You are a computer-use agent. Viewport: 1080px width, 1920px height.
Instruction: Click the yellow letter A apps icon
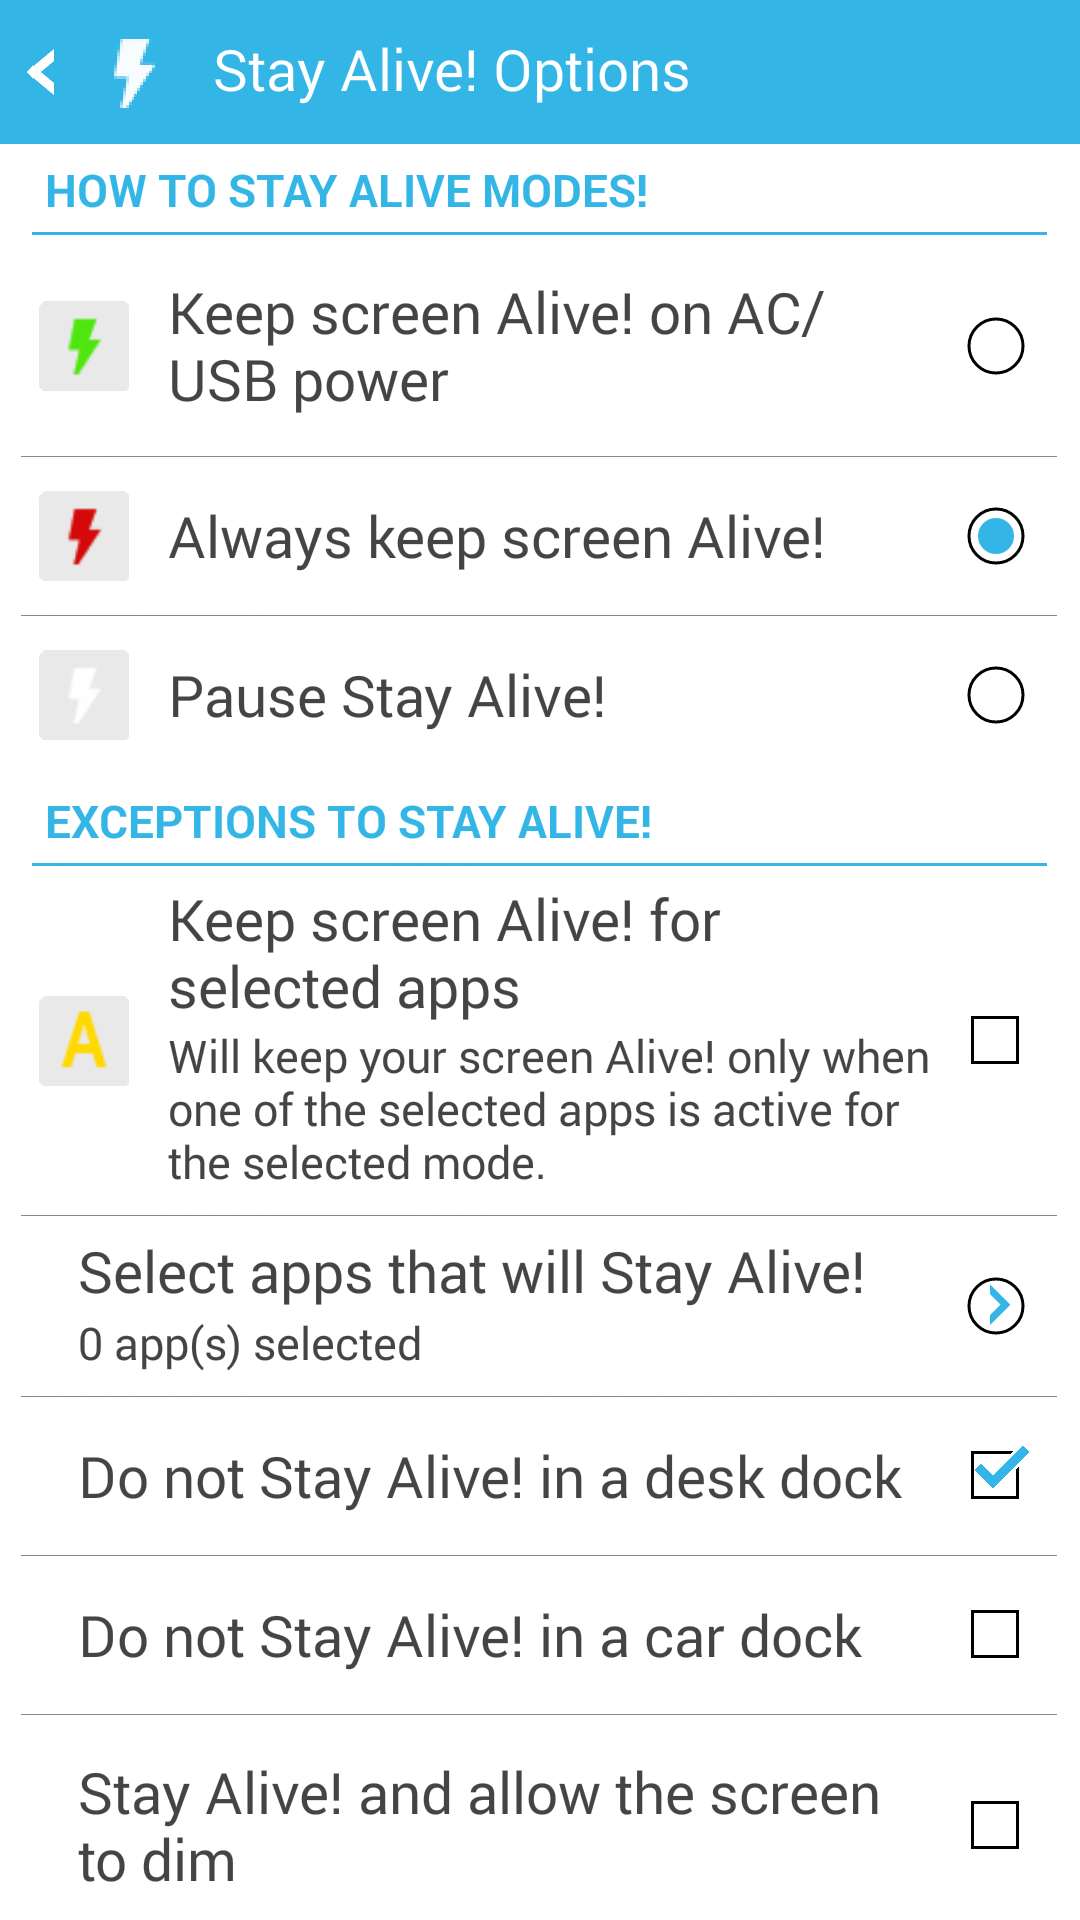click(84, 1041)
